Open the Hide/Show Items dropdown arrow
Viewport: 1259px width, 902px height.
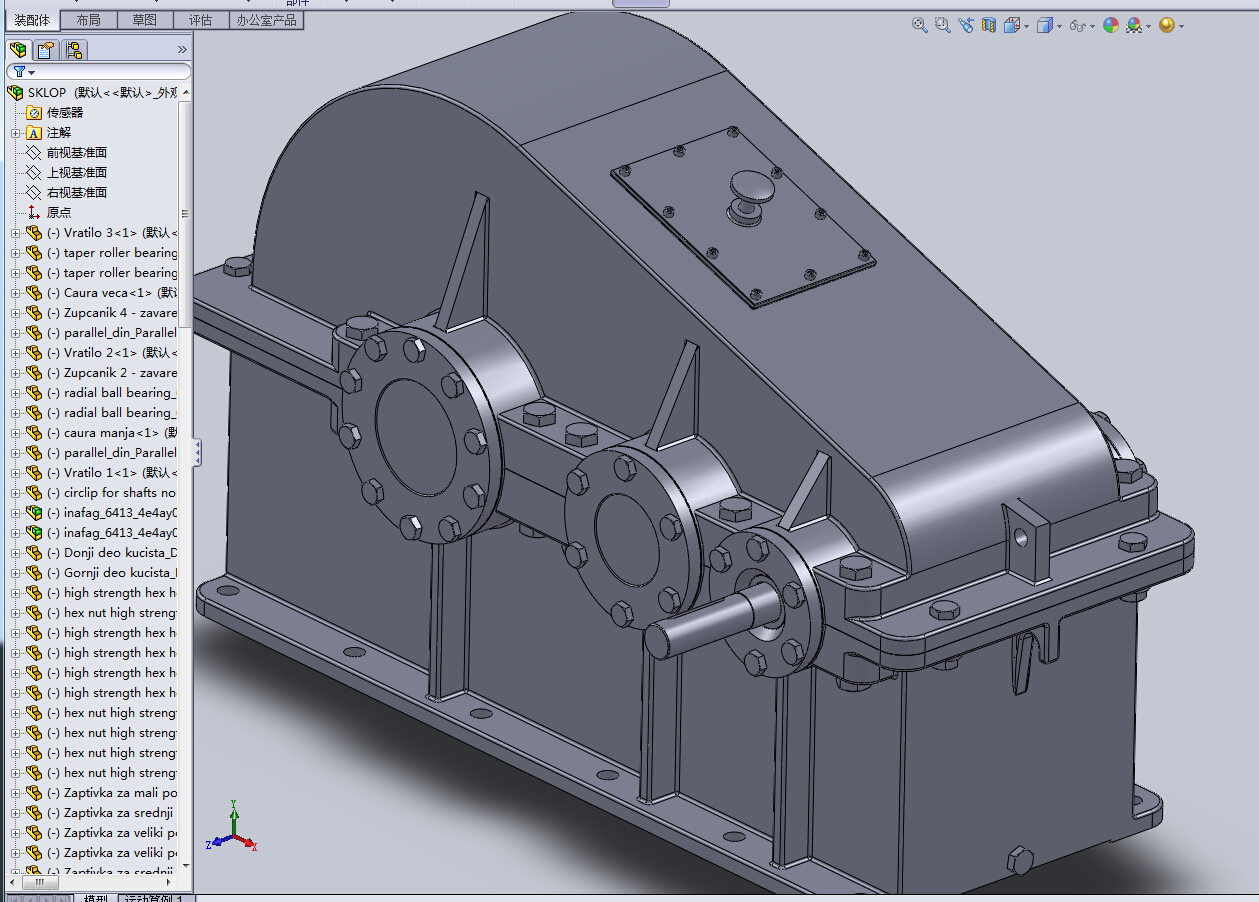point(1092,27)
